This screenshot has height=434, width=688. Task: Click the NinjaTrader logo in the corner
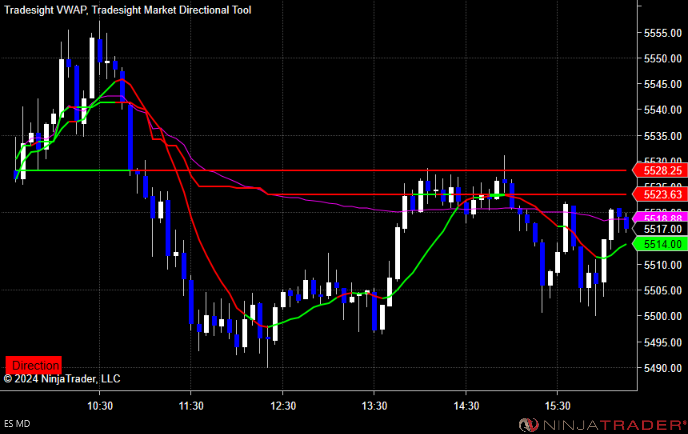[x=602, y=424]
